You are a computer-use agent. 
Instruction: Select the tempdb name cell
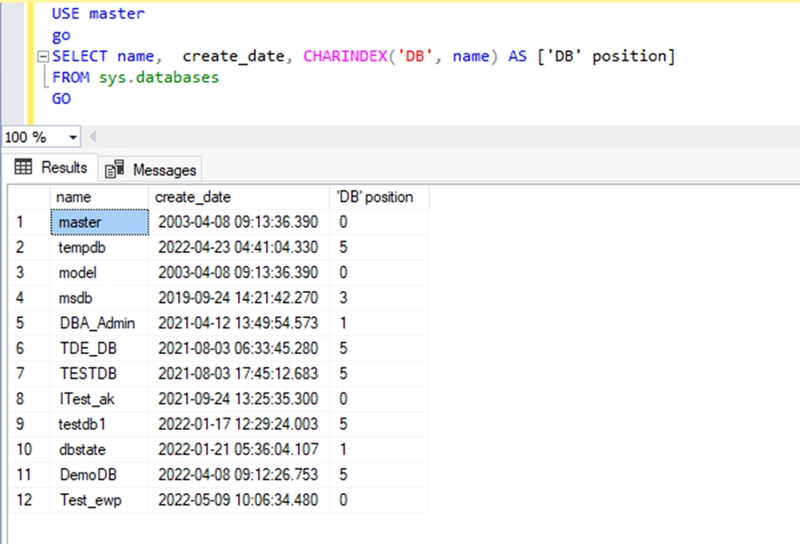(99, 248)
